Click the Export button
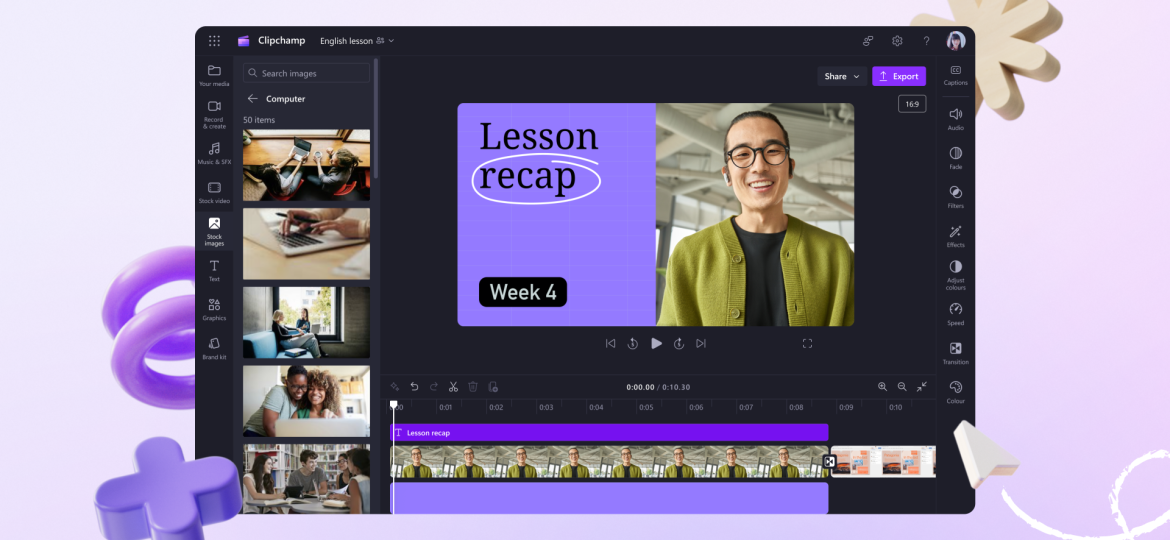 (x=898, y=76)
